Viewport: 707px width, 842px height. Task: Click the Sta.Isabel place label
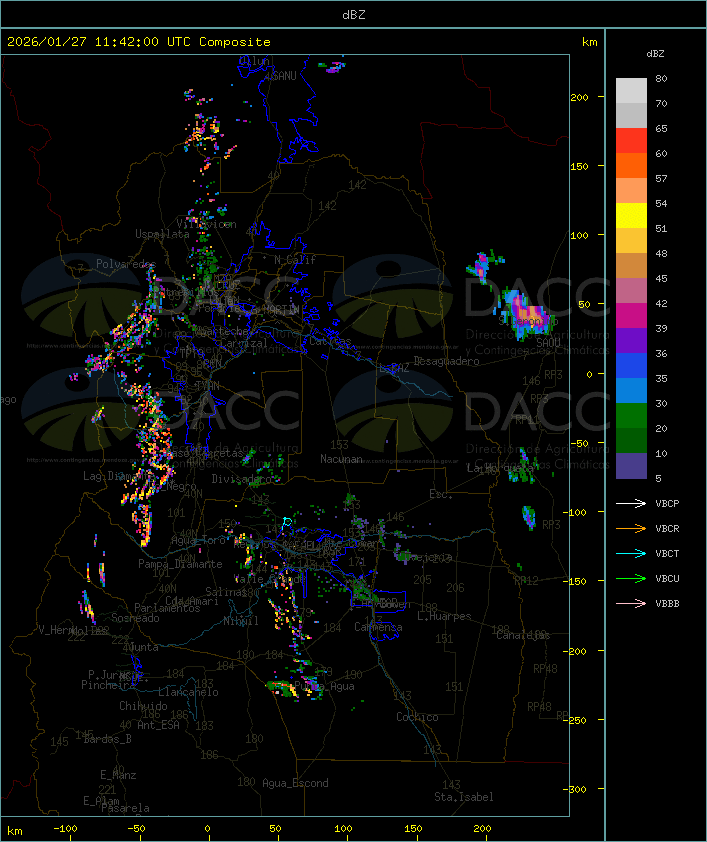(464, 797)
